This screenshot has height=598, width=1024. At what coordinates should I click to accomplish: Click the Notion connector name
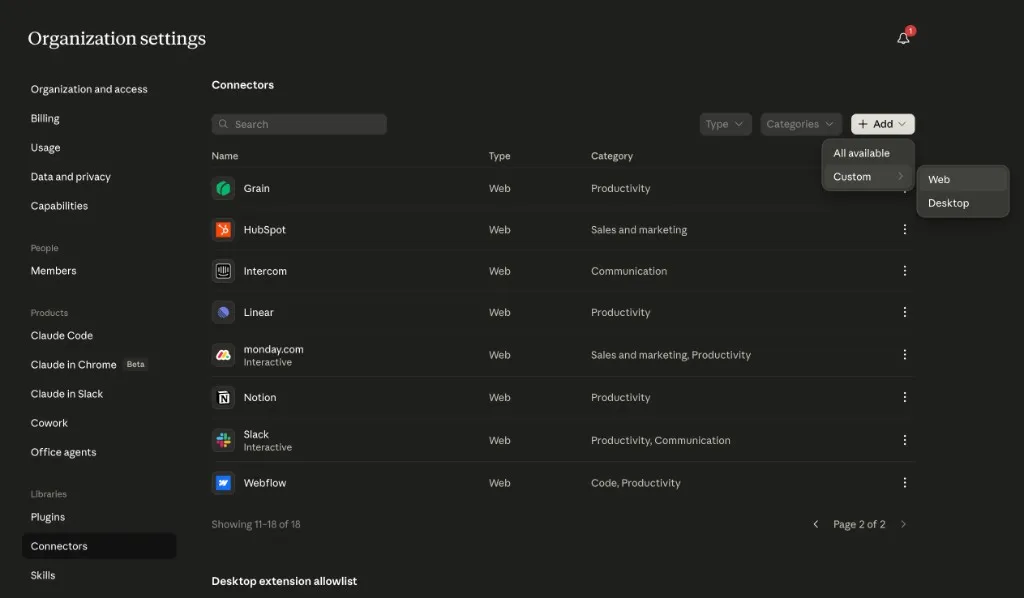coord(260,398)
